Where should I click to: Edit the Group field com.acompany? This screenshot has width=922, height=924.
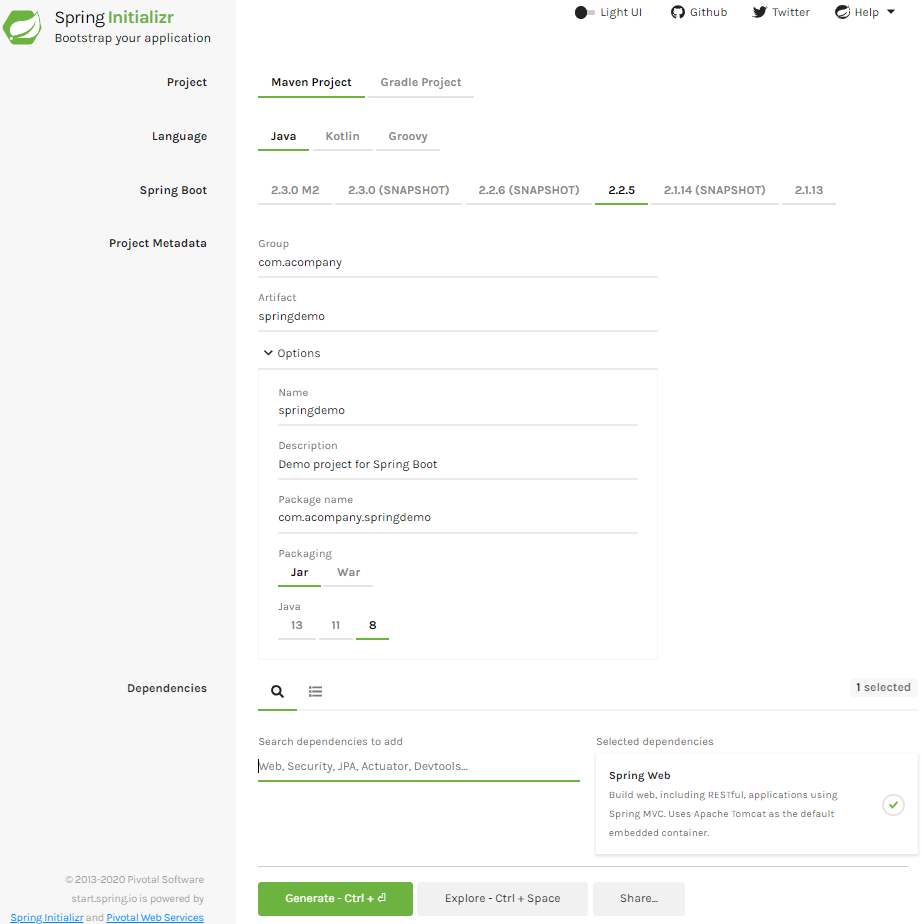coord(458,263)
